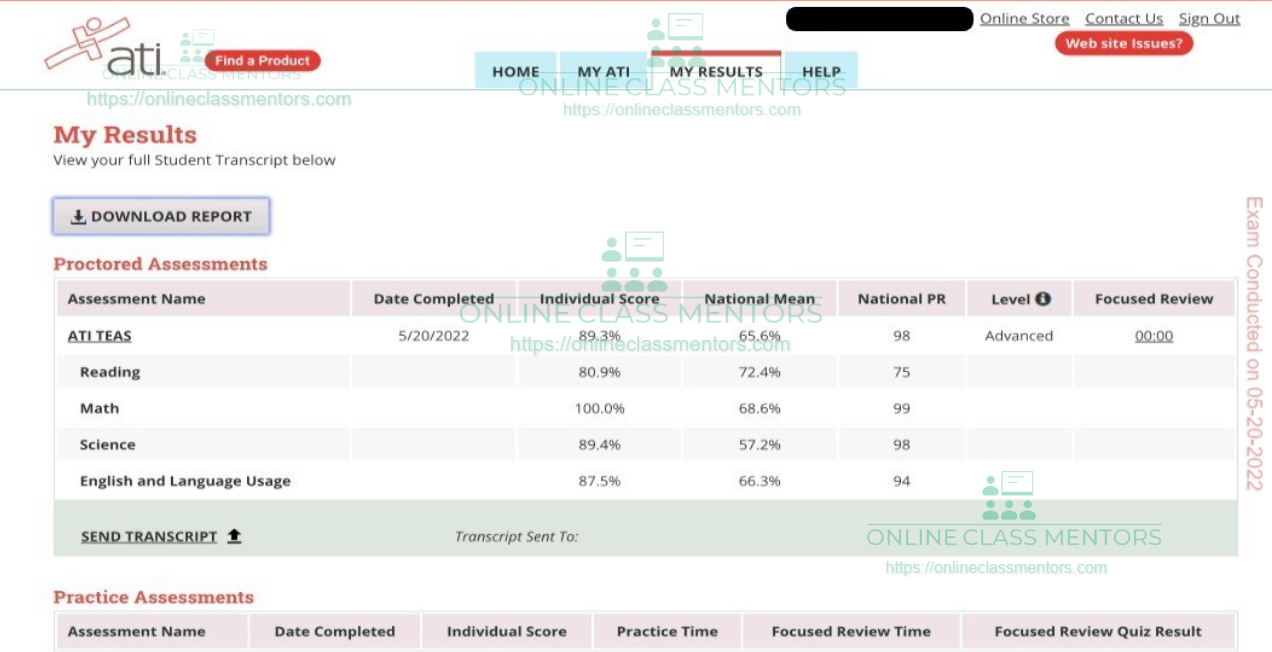Switch to the My ATI tab
This screenshot has width=1272, height=652.
pos(603,71)
